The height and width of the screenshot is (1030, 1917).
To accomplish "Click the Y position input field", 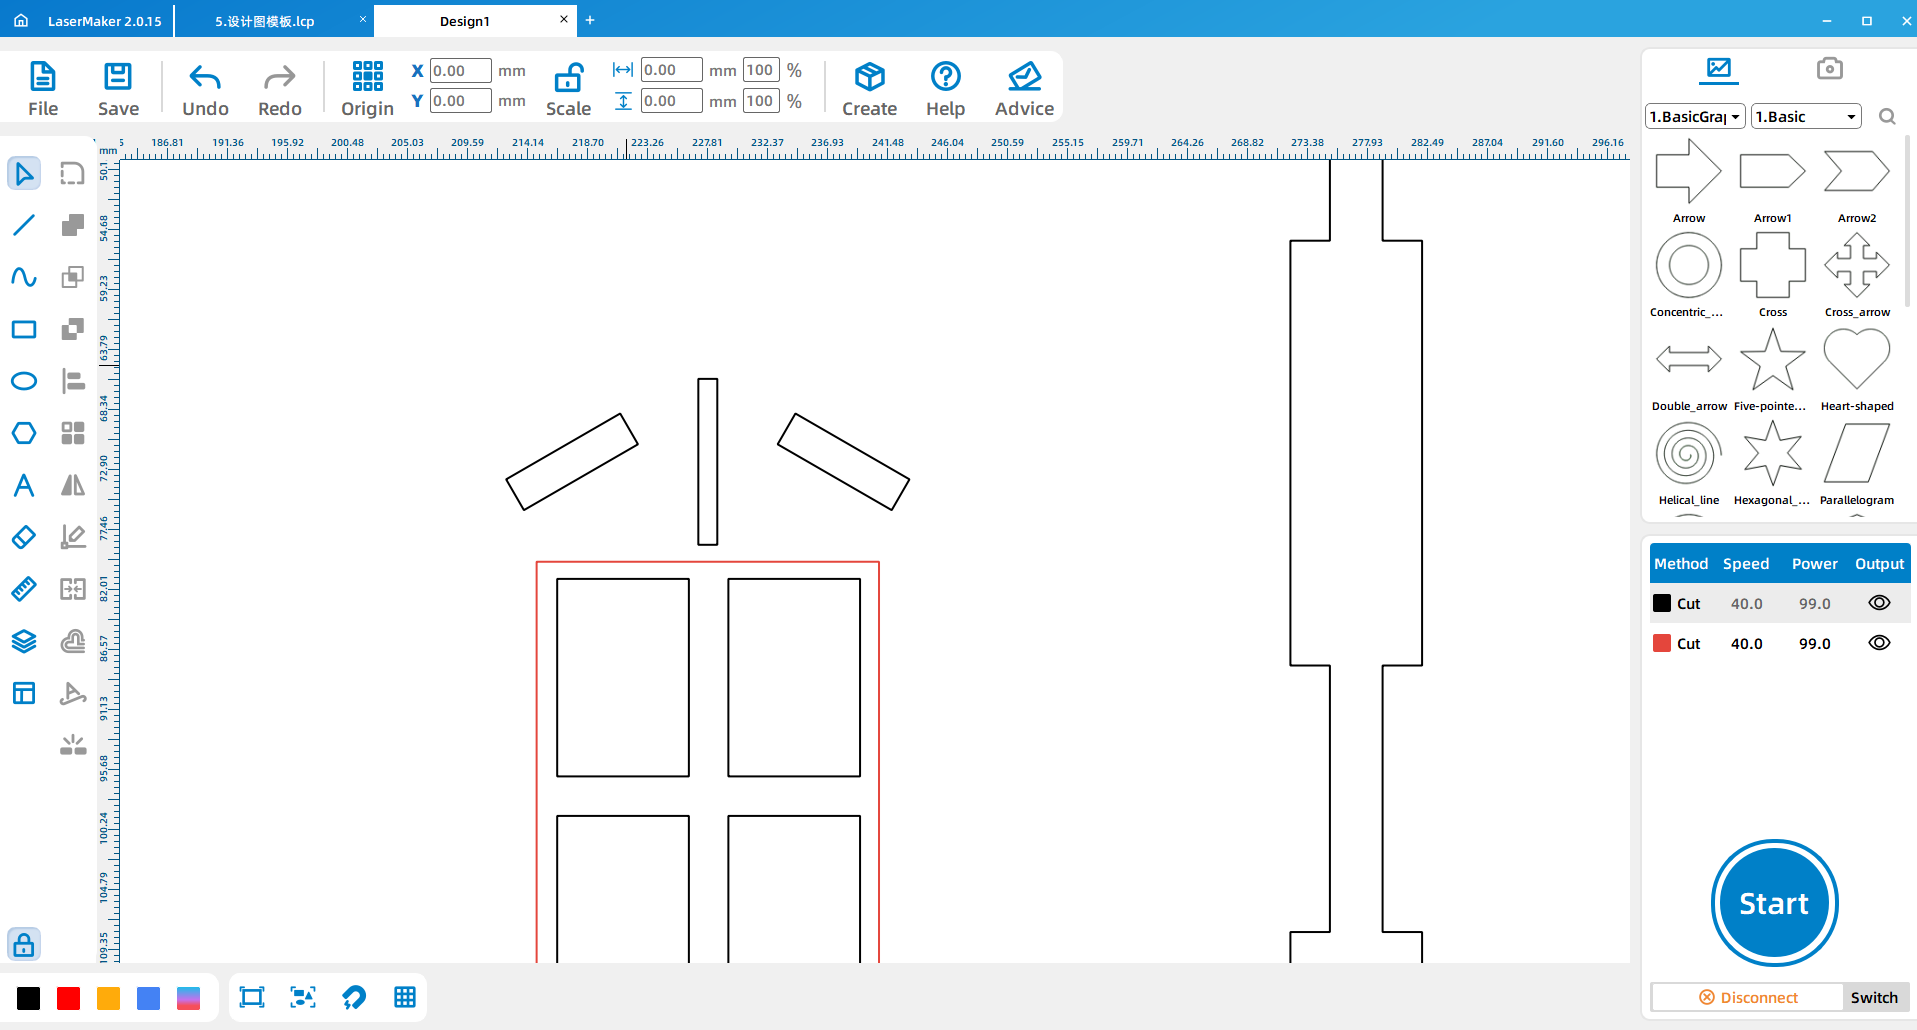I will click(x=460, y=101).
